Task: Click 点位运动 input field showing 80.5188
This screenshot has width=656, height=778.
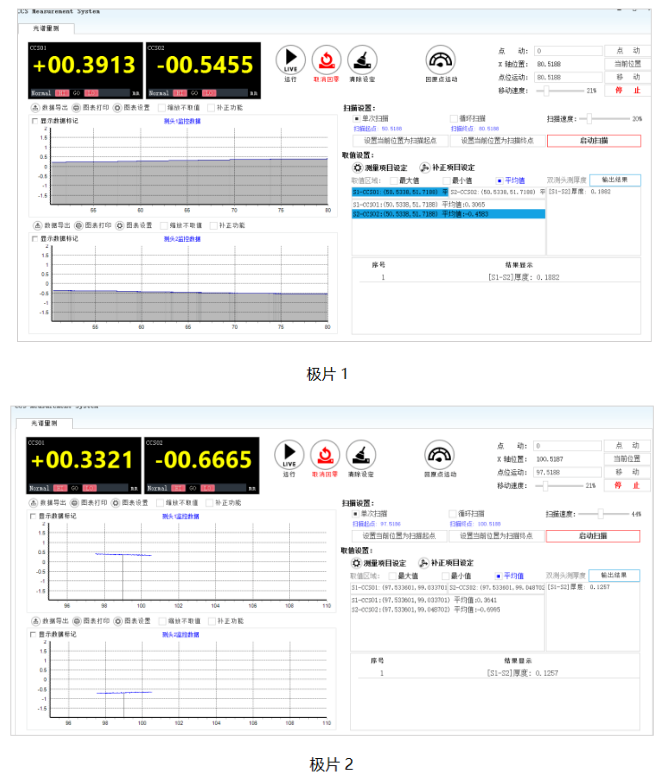Action: pos(568,77)
